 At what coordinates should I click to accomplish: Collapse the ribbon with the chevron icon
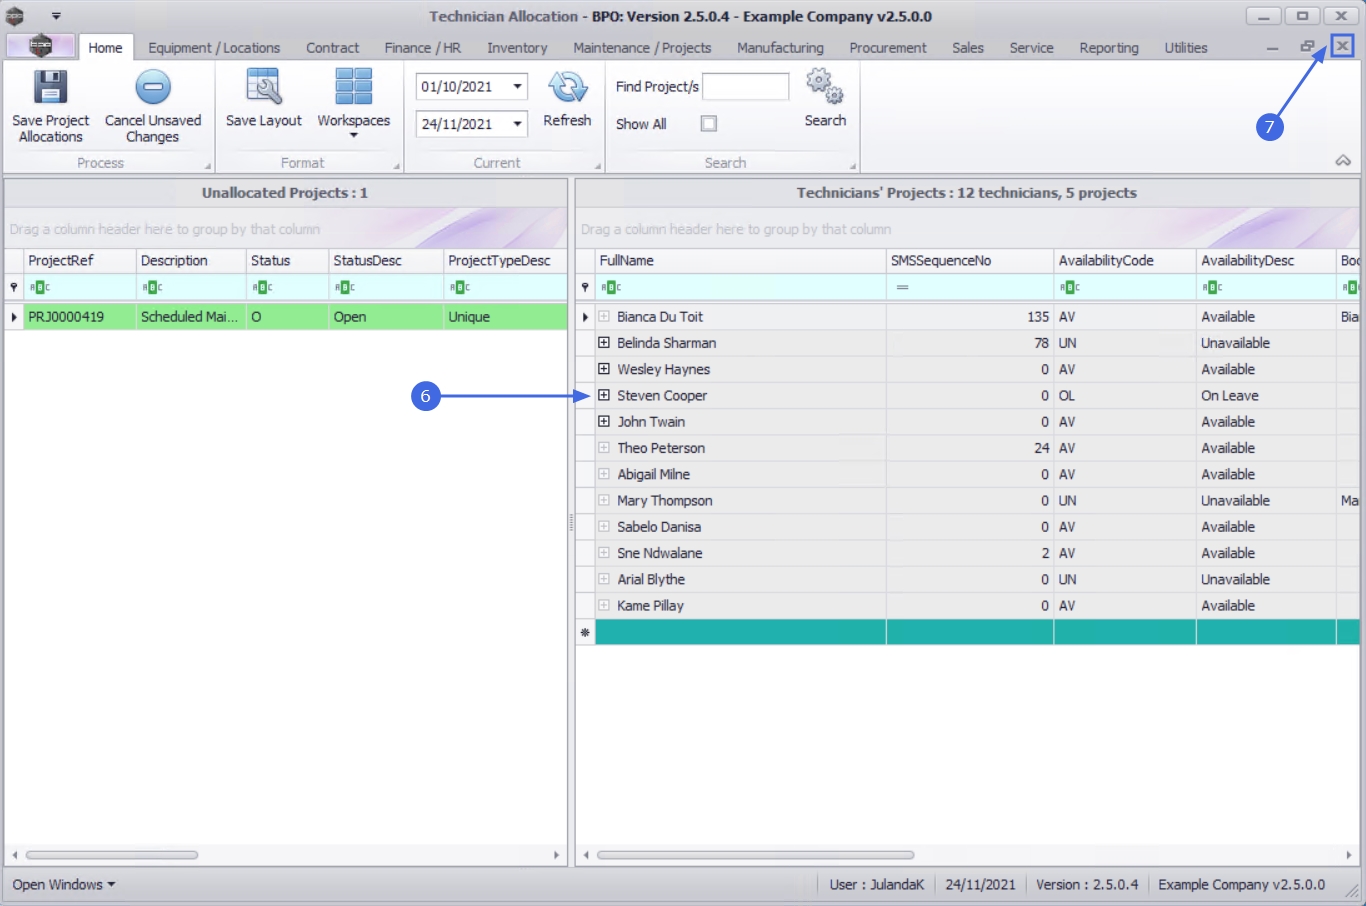pos(1343,161)
